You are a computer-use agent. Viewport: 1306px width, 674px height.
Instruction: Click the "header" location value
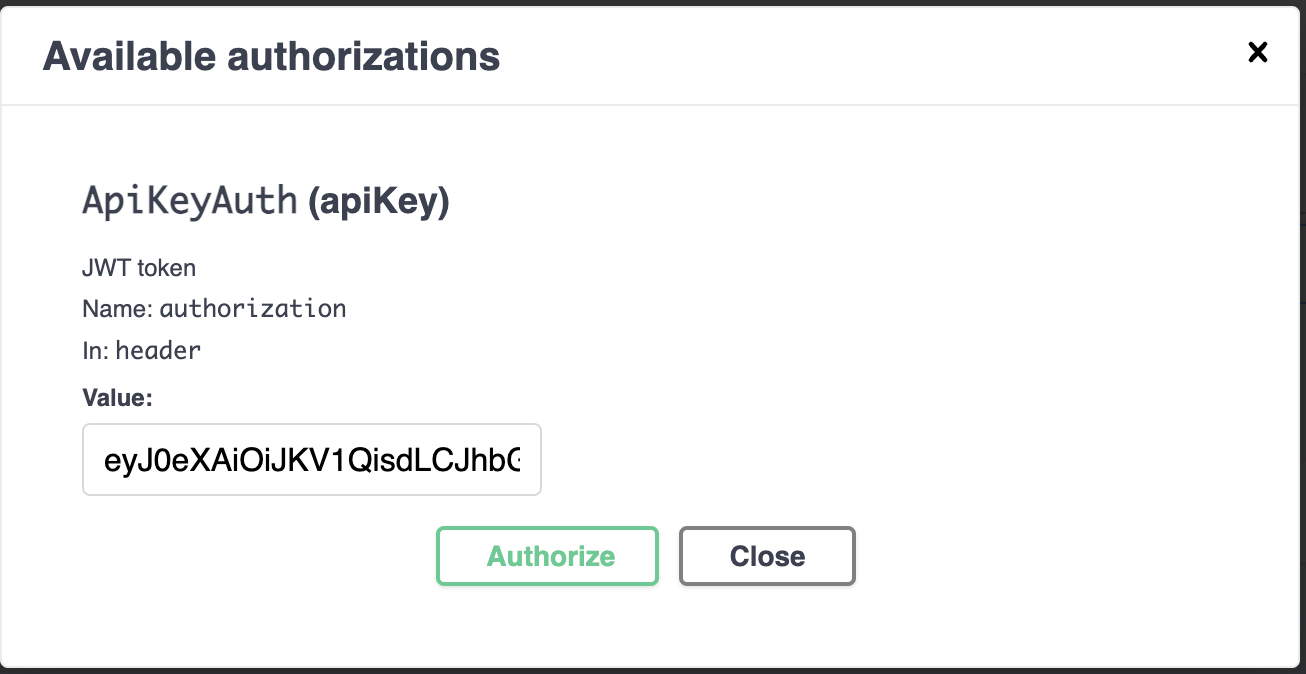tap(158, 350)
